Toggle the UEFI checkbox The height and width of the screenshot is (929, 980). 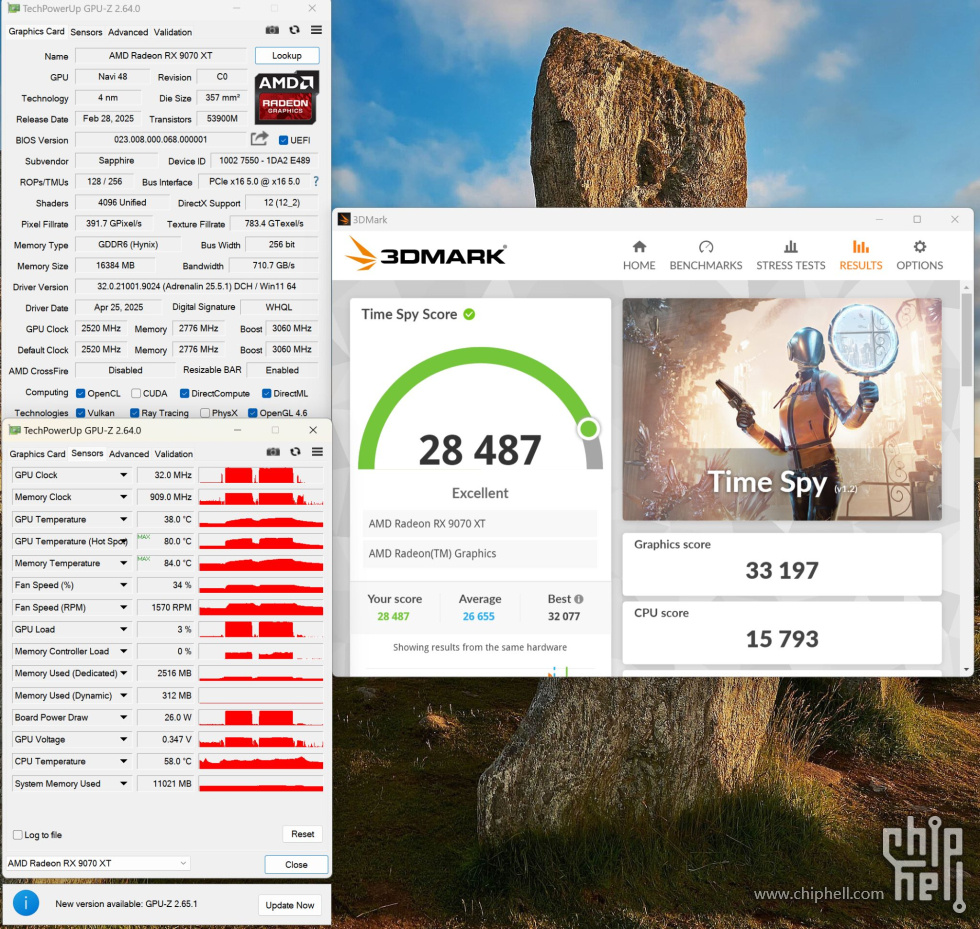283,140
